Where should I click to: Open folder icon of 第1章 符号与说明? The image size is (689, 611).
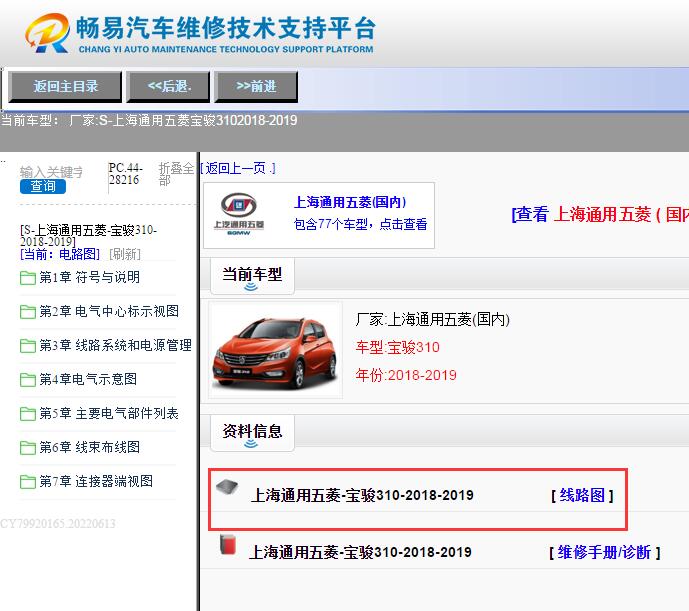28,278
